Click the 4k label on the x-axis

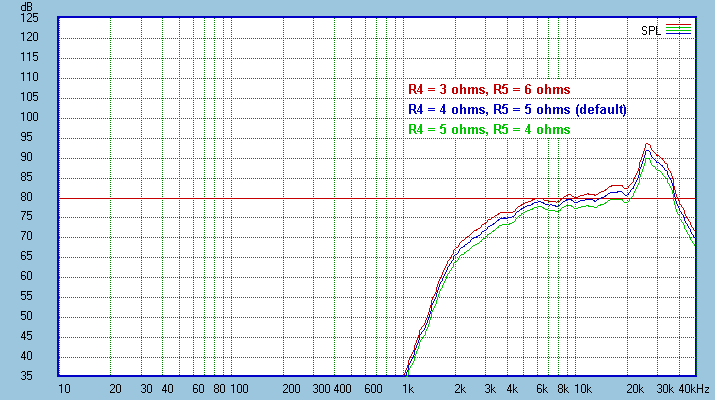512,389
